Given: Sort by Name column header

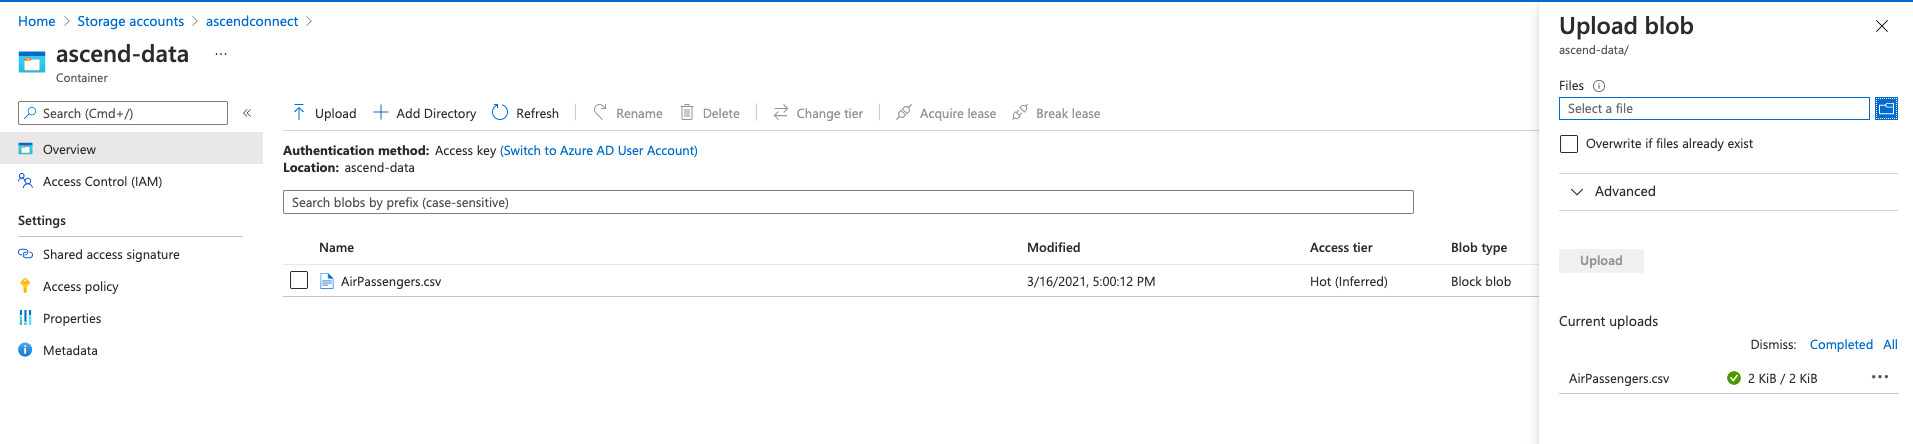Looking at the screenshot, I should pyautogui.click(x=336, y=247).
